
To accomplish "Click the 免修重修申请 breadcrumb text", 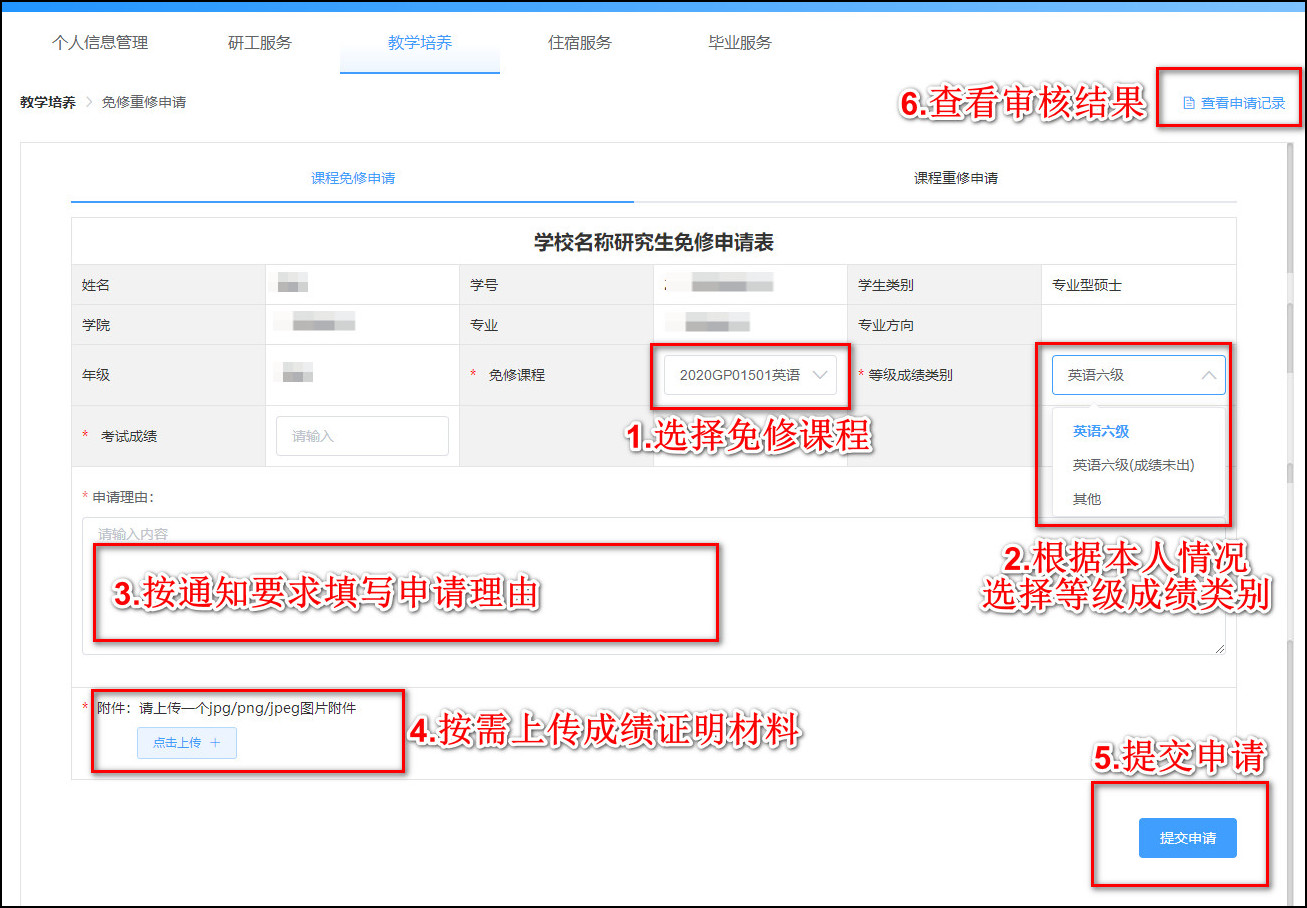I will pyautogui.click(x=144, y=102).
